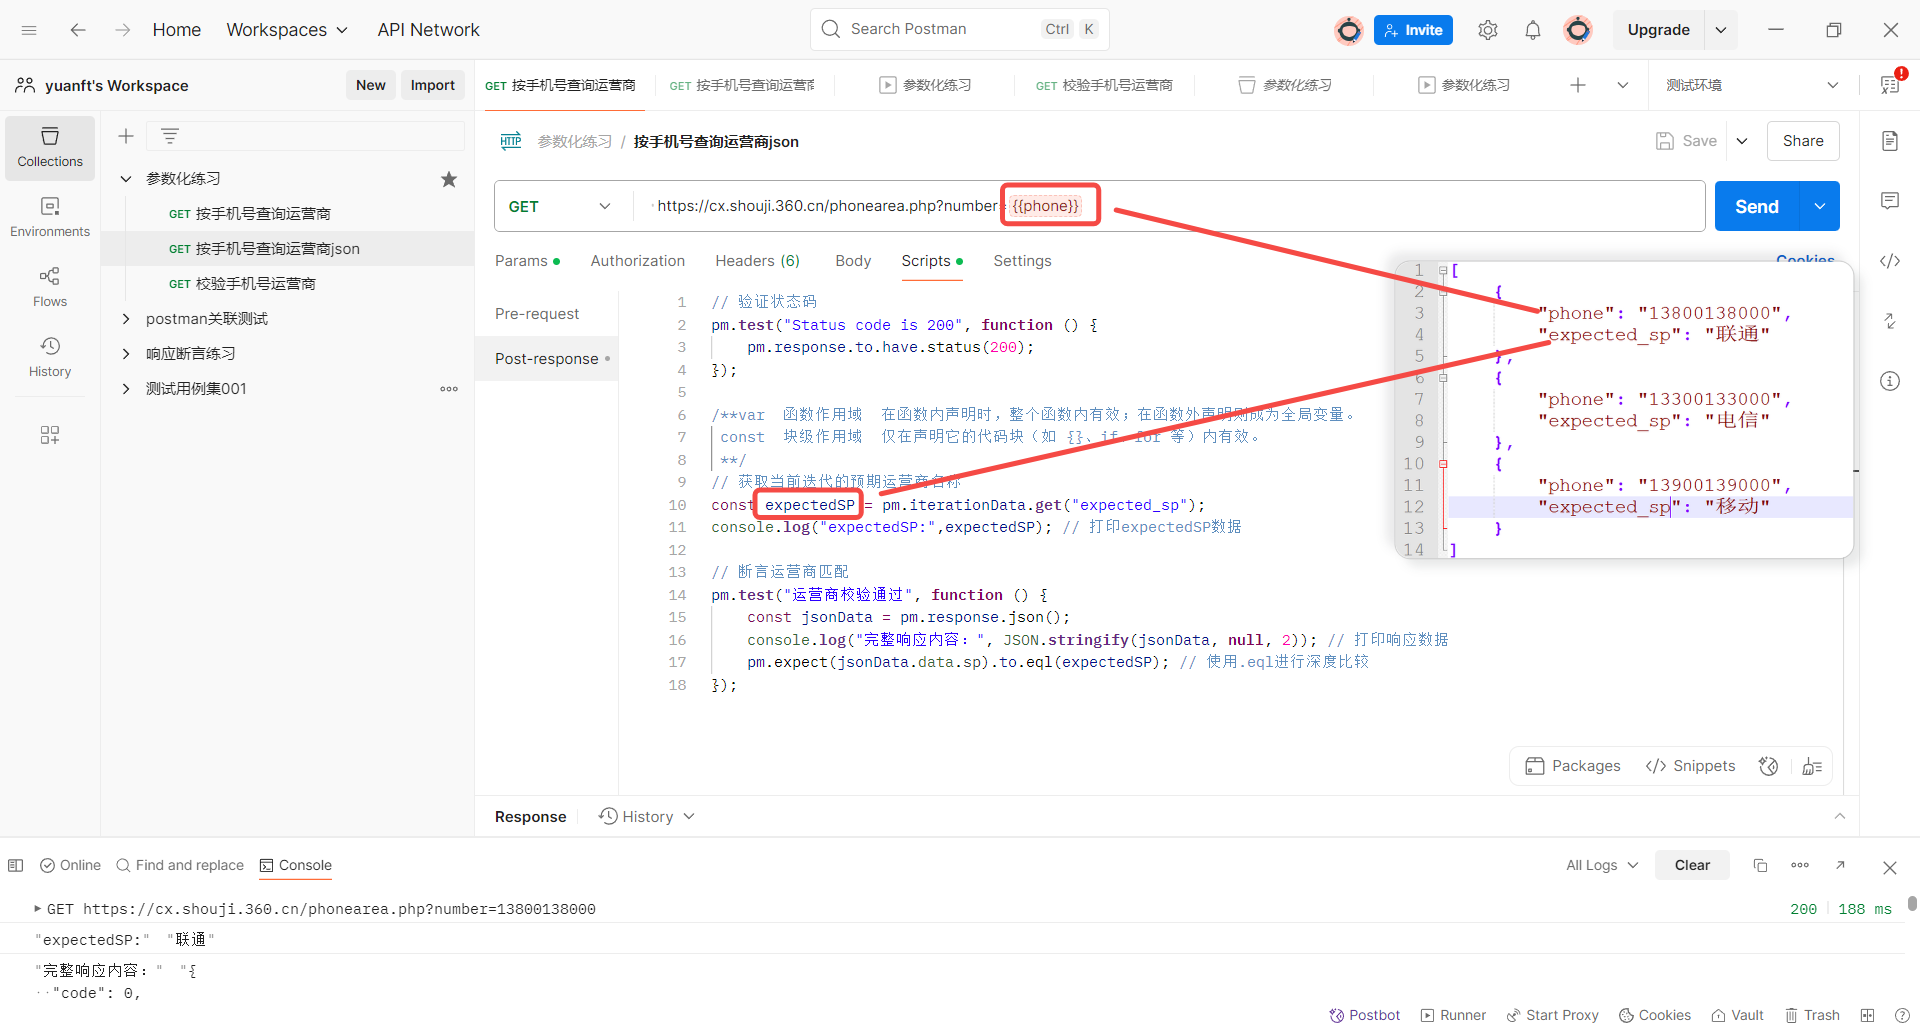This screenshot has width=1920, height=1030.
Task: Open new request tab with plus icon
Action: pos(1578,85)
